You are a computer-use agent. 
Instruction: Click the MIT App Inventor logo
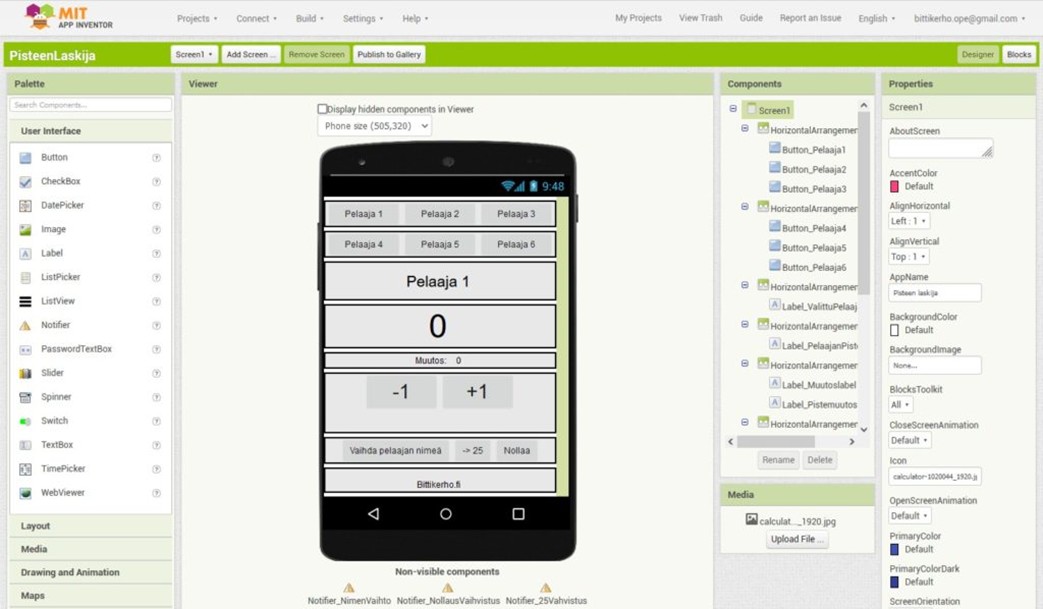pos(69,17)
